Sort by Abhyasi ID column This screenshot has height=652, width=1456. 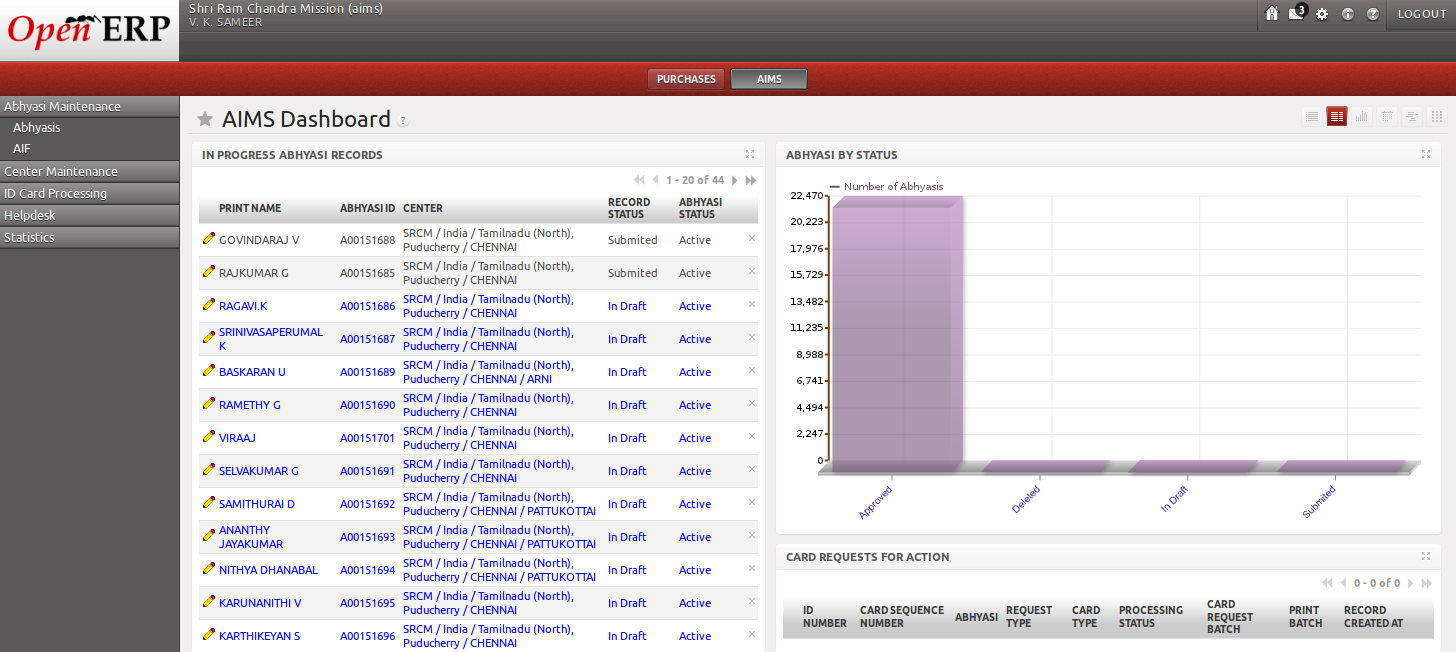click(367, 208)
